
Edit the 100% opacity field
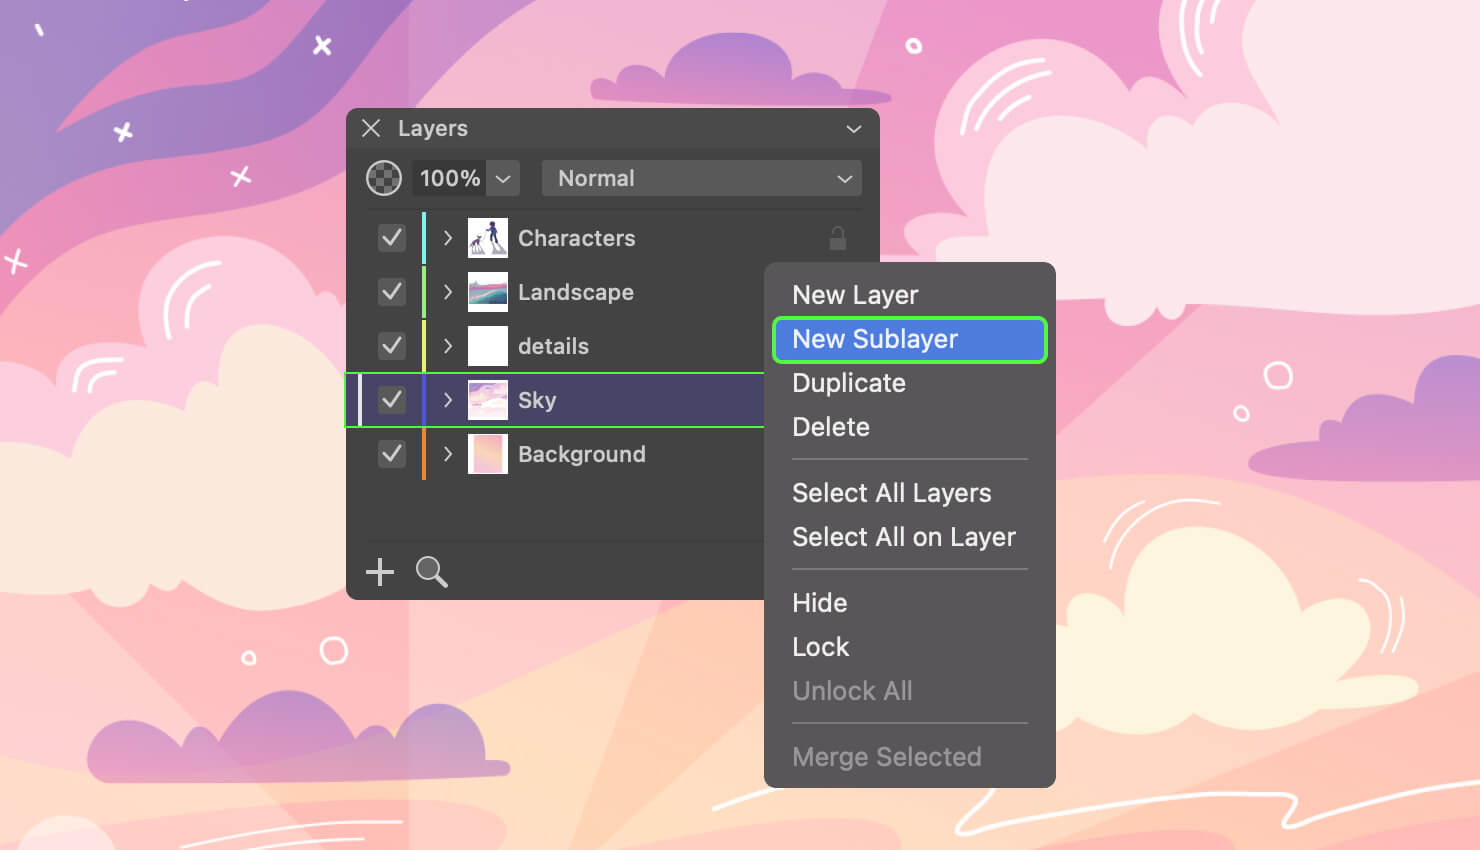click(449, 178)
